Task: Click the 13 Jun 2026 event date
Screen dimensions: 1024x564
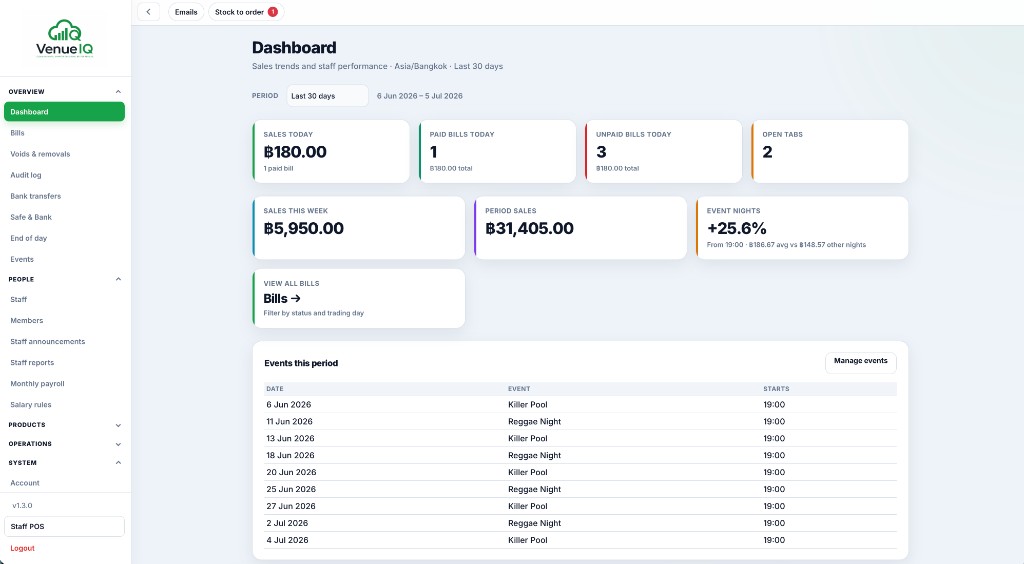Action: point(290,439)
